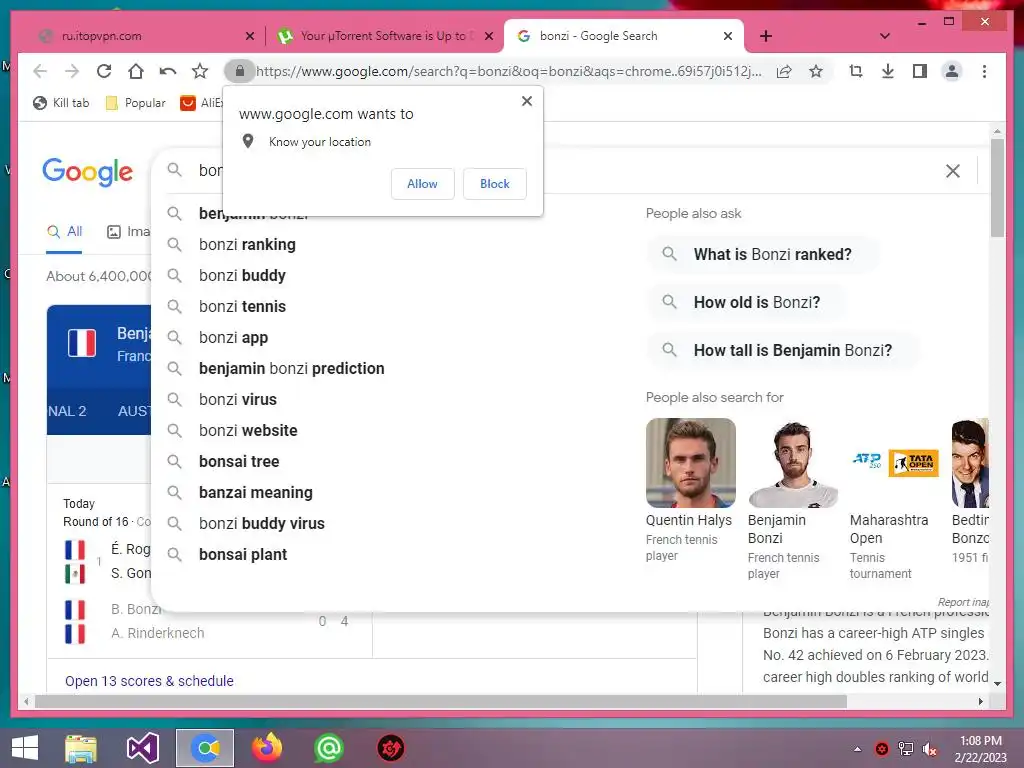Launch Visual Studio from taskbar
The width and height of the screenshot is (1024, 768).
point(143,748)
